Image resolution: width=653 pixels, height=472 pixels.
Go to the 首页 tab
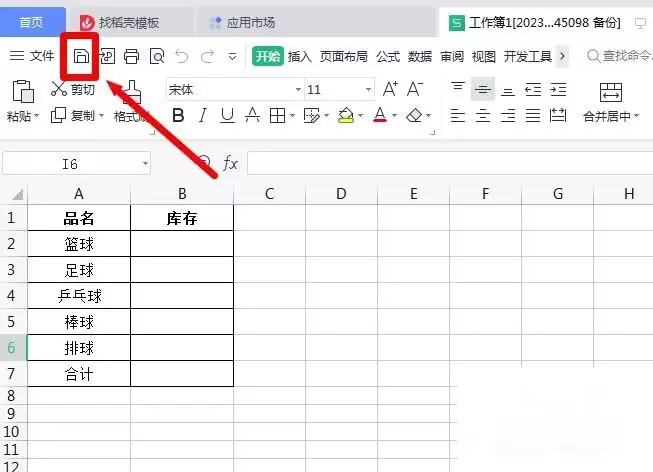click(32, 22)
